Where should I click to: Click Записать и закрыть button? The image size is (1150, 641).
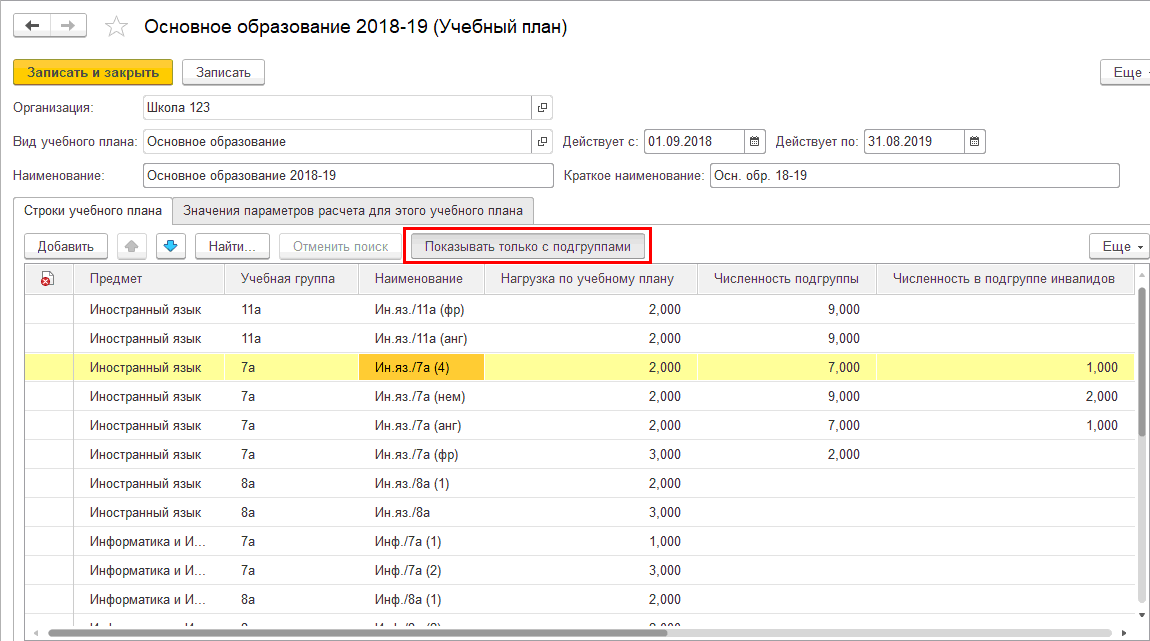click(x=93, y=73)
